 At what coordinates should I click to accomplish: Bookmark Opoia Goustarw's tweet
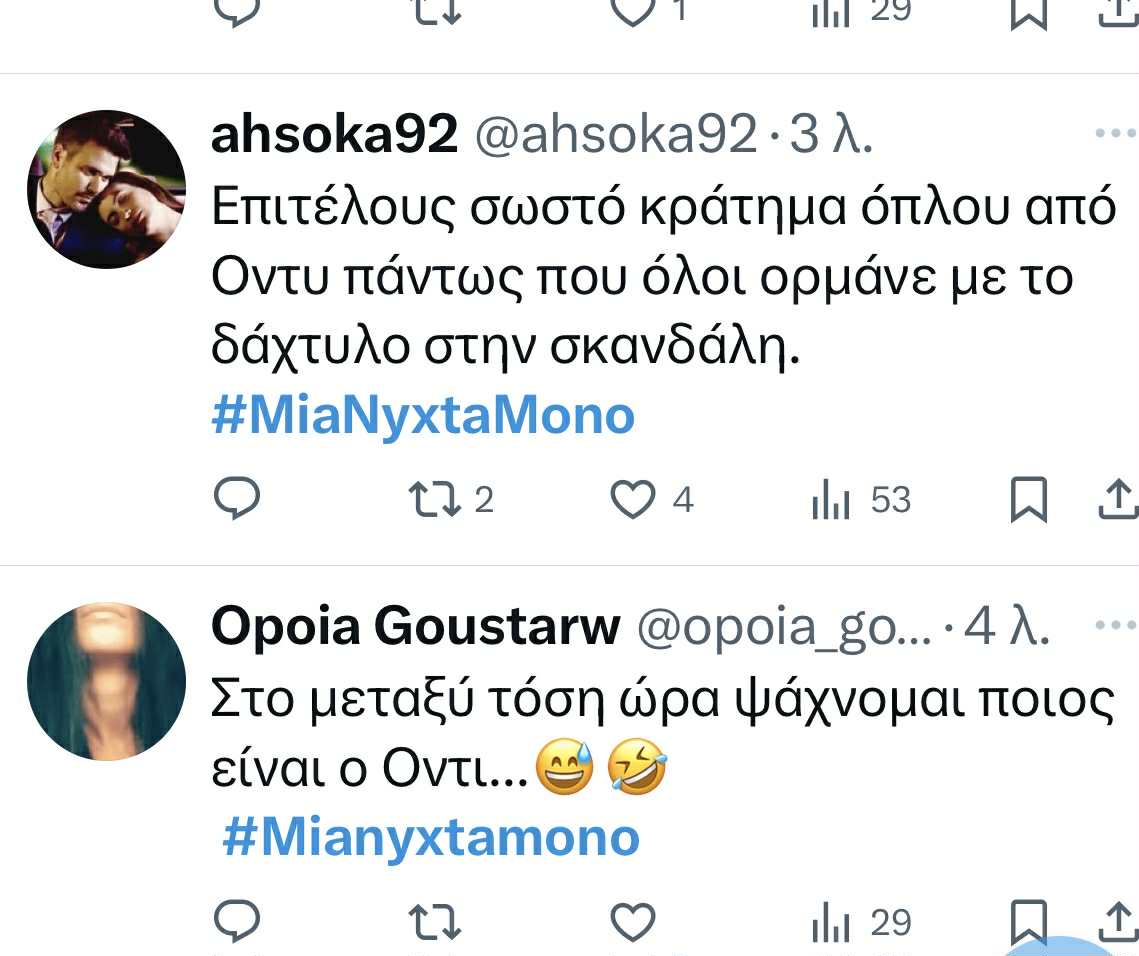[x=1028, y=920]
